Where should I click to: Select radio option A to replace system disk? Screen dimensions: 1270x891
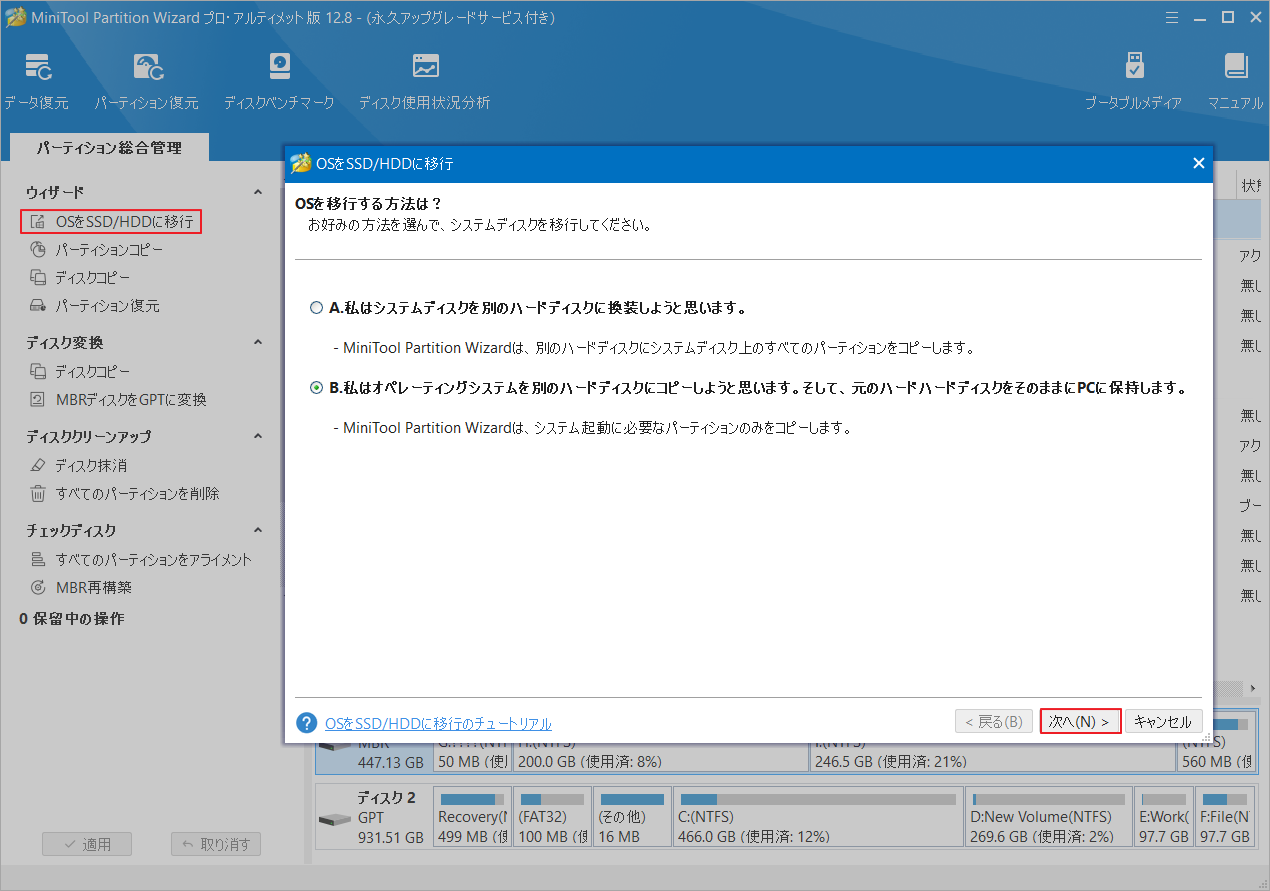click(x=316, y=308)
